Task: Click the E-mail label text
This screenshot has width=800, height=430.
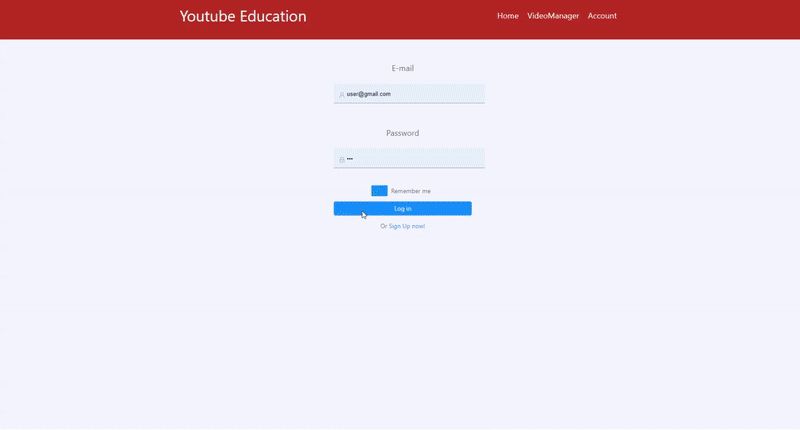Action: (x=403, y=68)
